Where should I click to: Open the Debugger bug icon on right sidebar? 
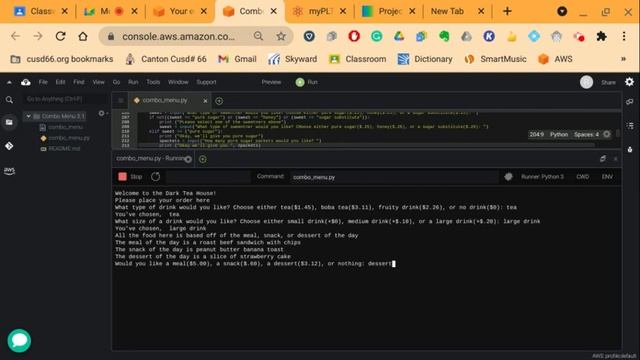[630, 149]
